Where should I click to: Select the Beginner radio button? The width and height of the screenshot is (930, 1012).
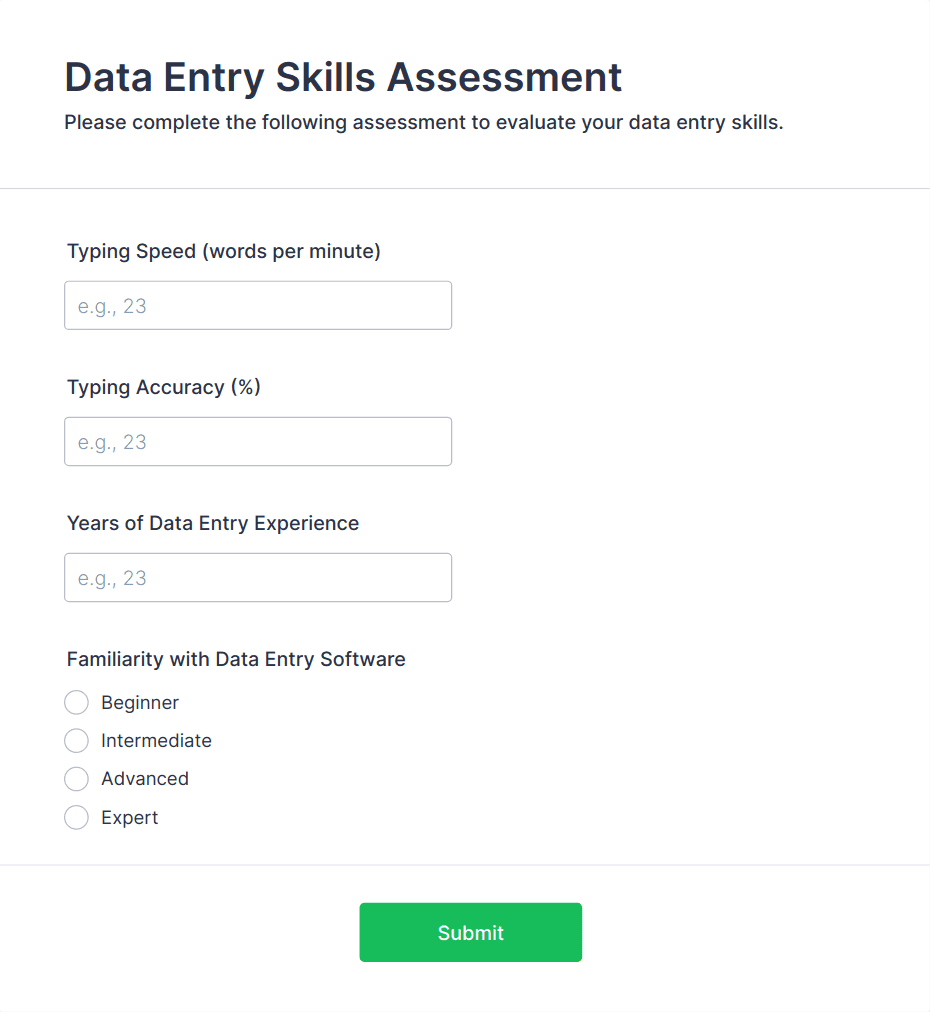click(x=76, y=702)
